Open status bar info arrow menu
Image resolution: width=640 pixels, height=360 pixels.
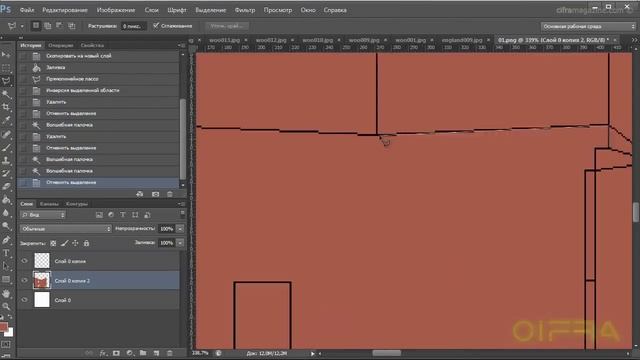(313, 353)
